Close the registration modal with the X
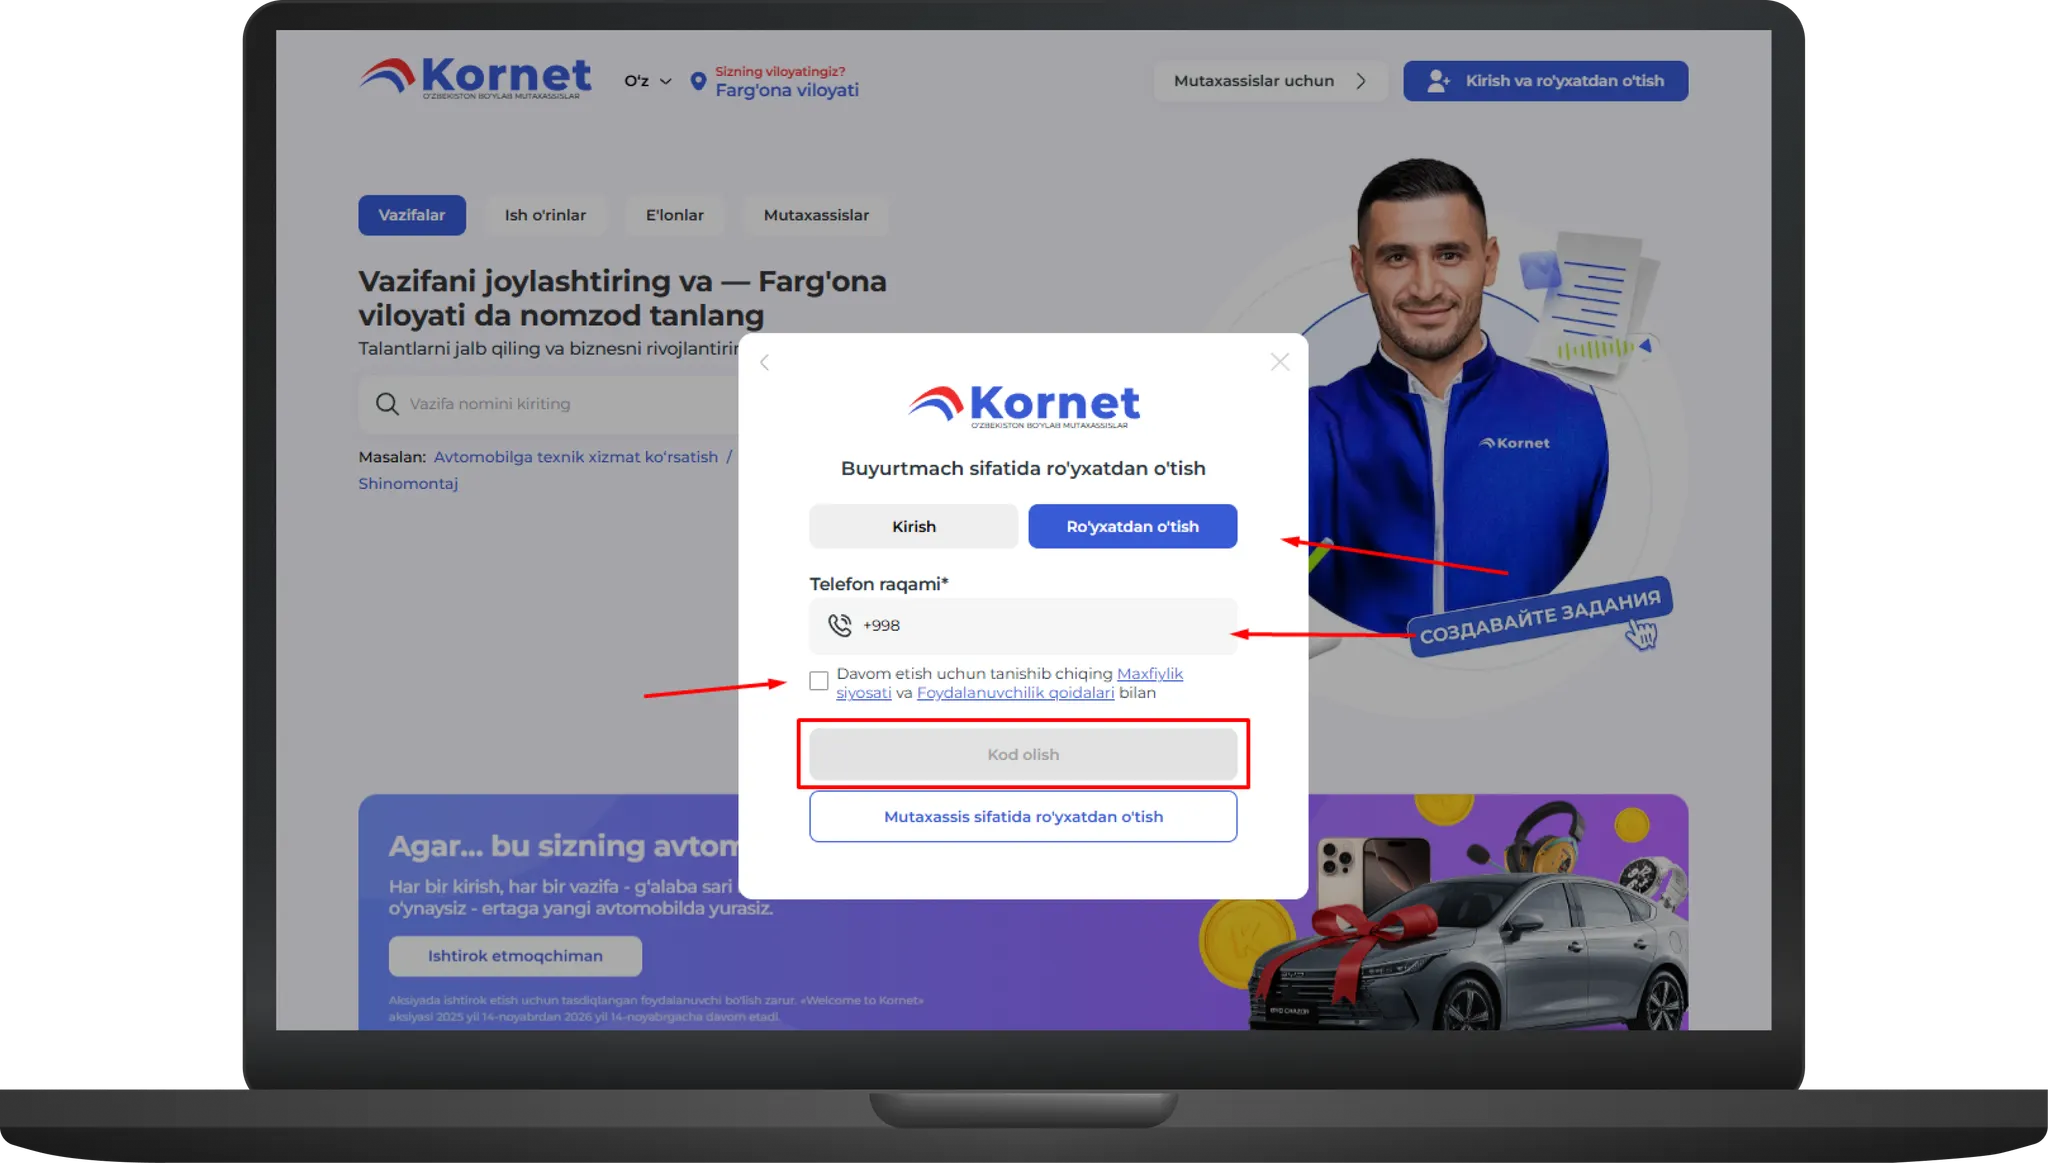The width and height of the screenshot is (2048, 1163). (x=1279, y=362)
